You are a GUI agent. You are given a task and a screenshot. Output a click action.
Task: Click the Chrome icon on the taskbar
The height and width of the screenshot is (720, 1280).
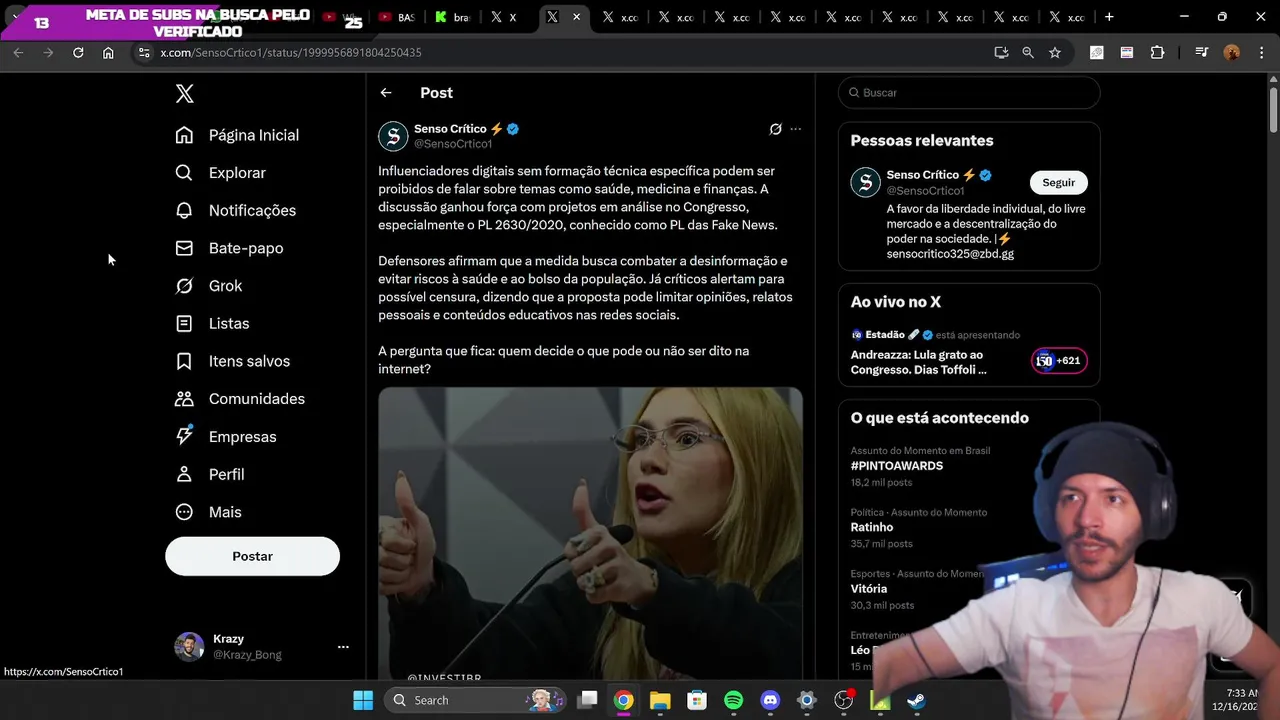click(x=623, y=700)
